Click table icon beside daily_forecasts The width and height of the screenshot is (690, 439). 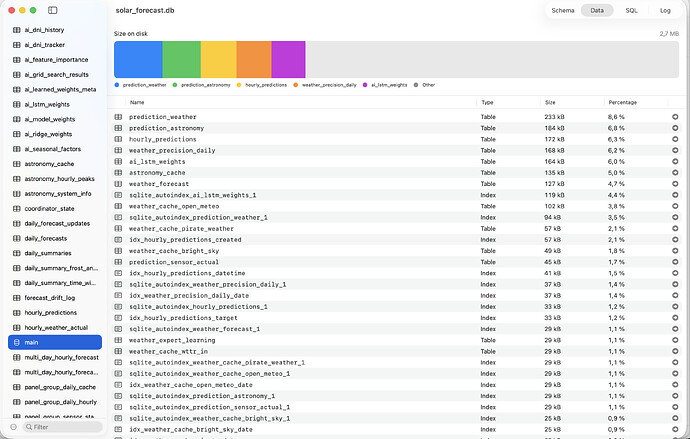coord(17,238)
